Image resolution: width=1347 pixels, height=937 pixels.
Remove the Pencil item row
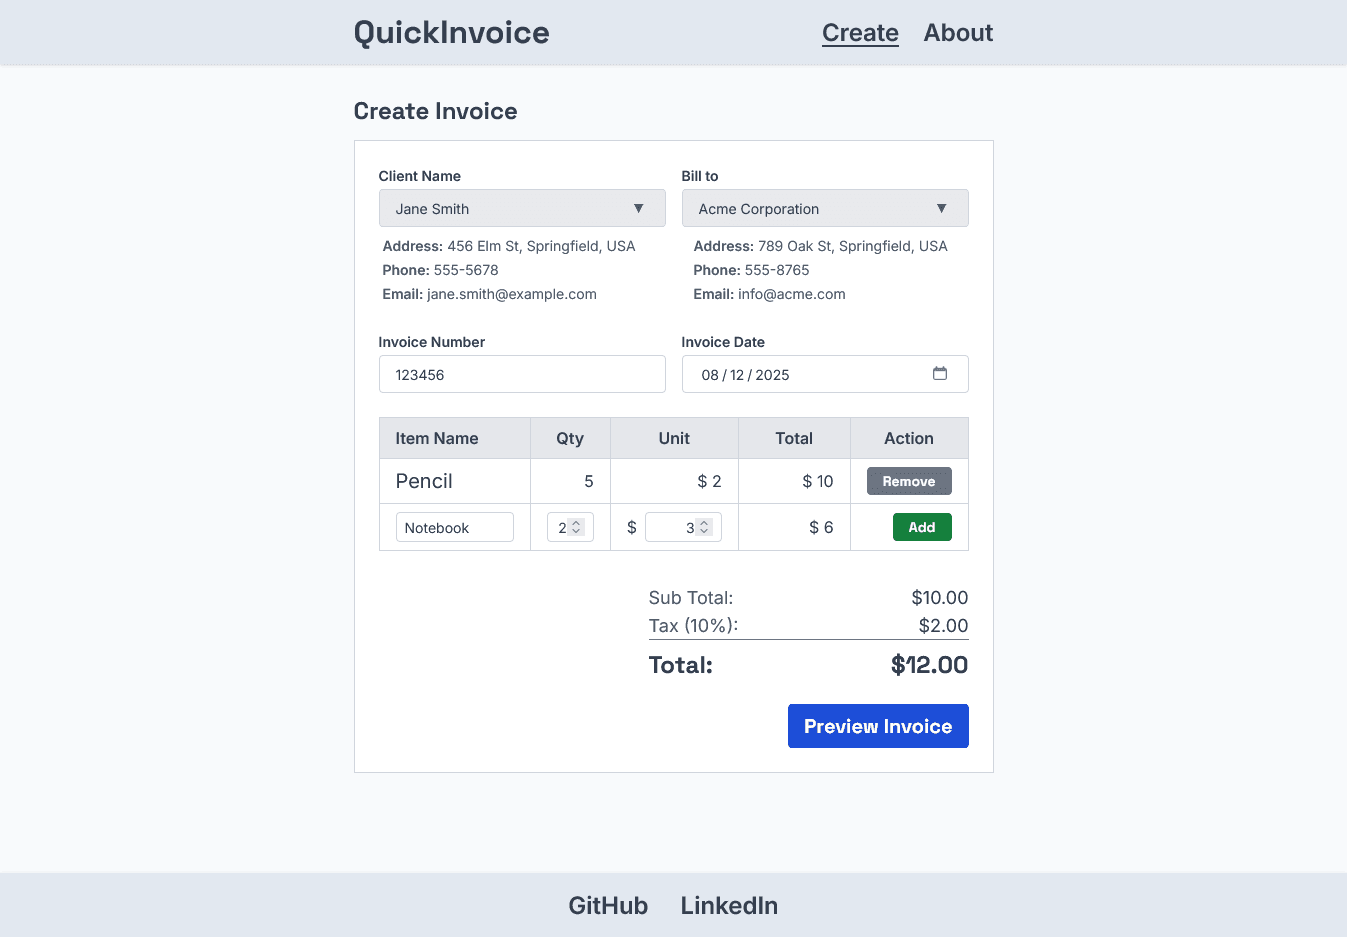[908, 481]
